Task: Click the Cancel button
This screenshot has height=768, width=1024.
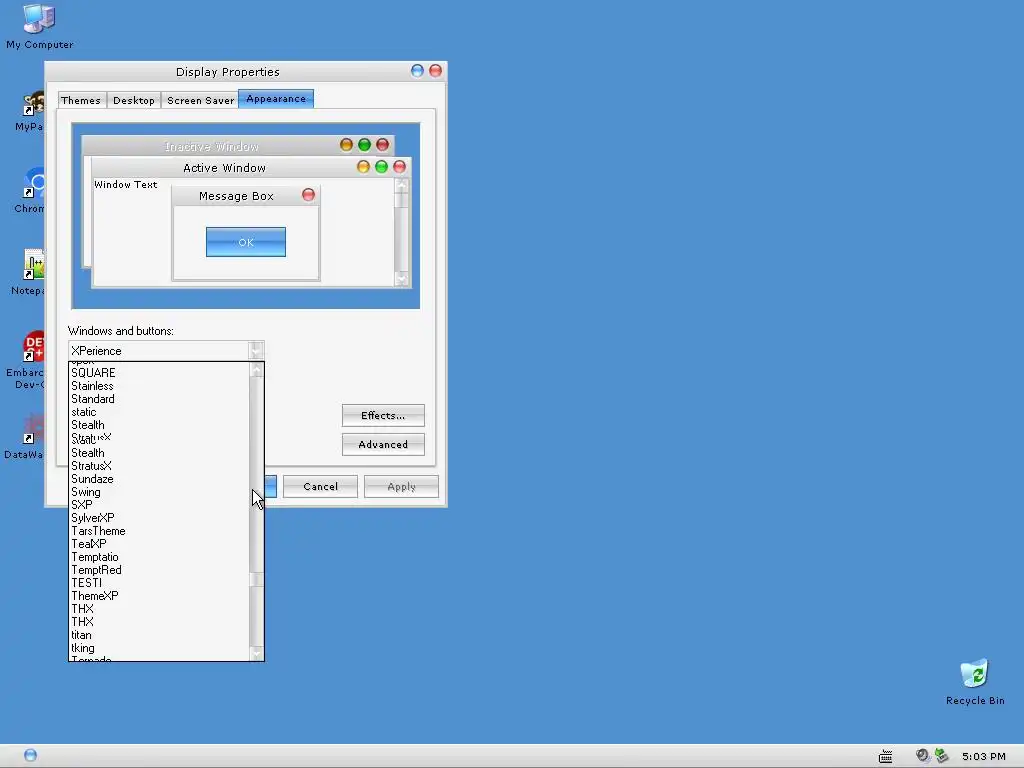Action: click(x=320, y=486)
